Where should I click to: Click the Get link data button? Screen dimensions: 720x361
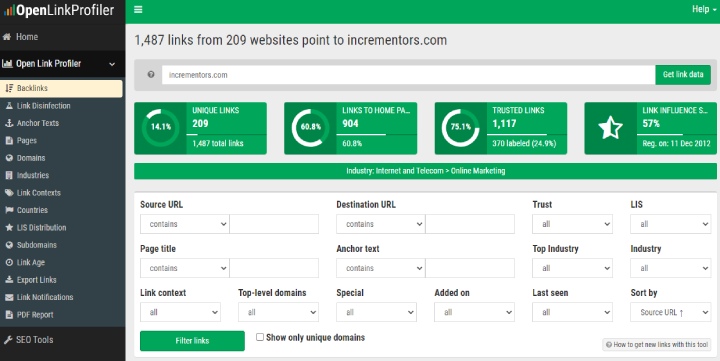click(683, 74)
